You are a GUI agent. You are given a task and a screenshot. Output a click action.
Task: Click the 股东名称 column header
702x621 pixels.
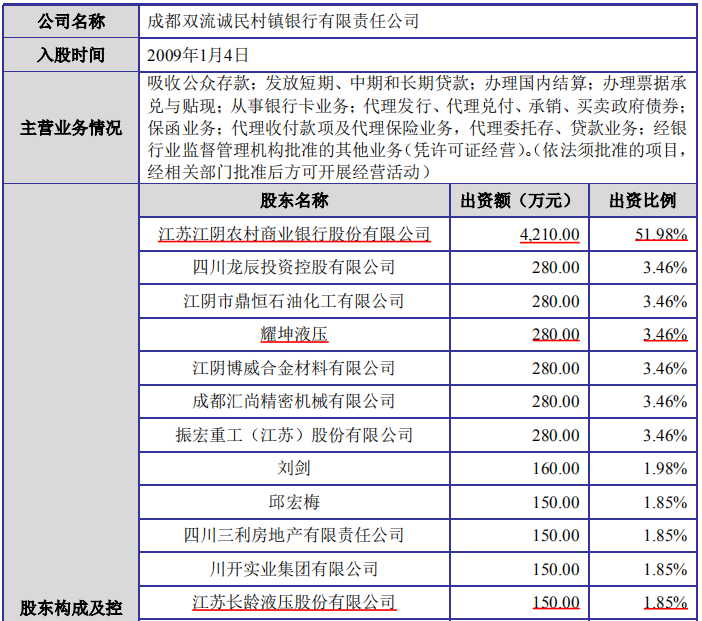294,201
